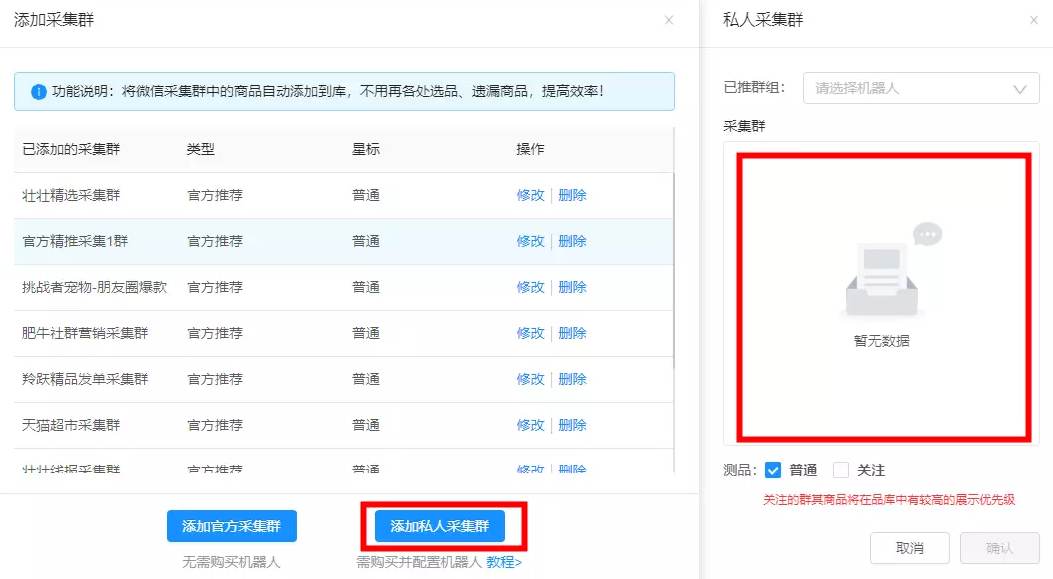Viewport: 1053px width, 579px height.
Task: Click 修改 for 挑战者宠物-朋友圈爆款
Action: (x=530, y=287)
